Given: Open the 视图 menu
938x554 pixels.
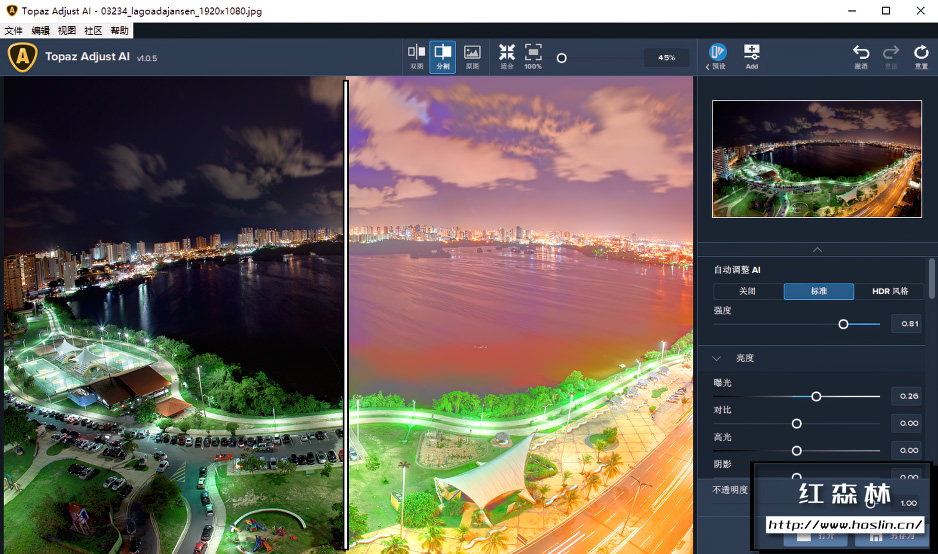Looking at the screenshot, I should click(67, 31).
